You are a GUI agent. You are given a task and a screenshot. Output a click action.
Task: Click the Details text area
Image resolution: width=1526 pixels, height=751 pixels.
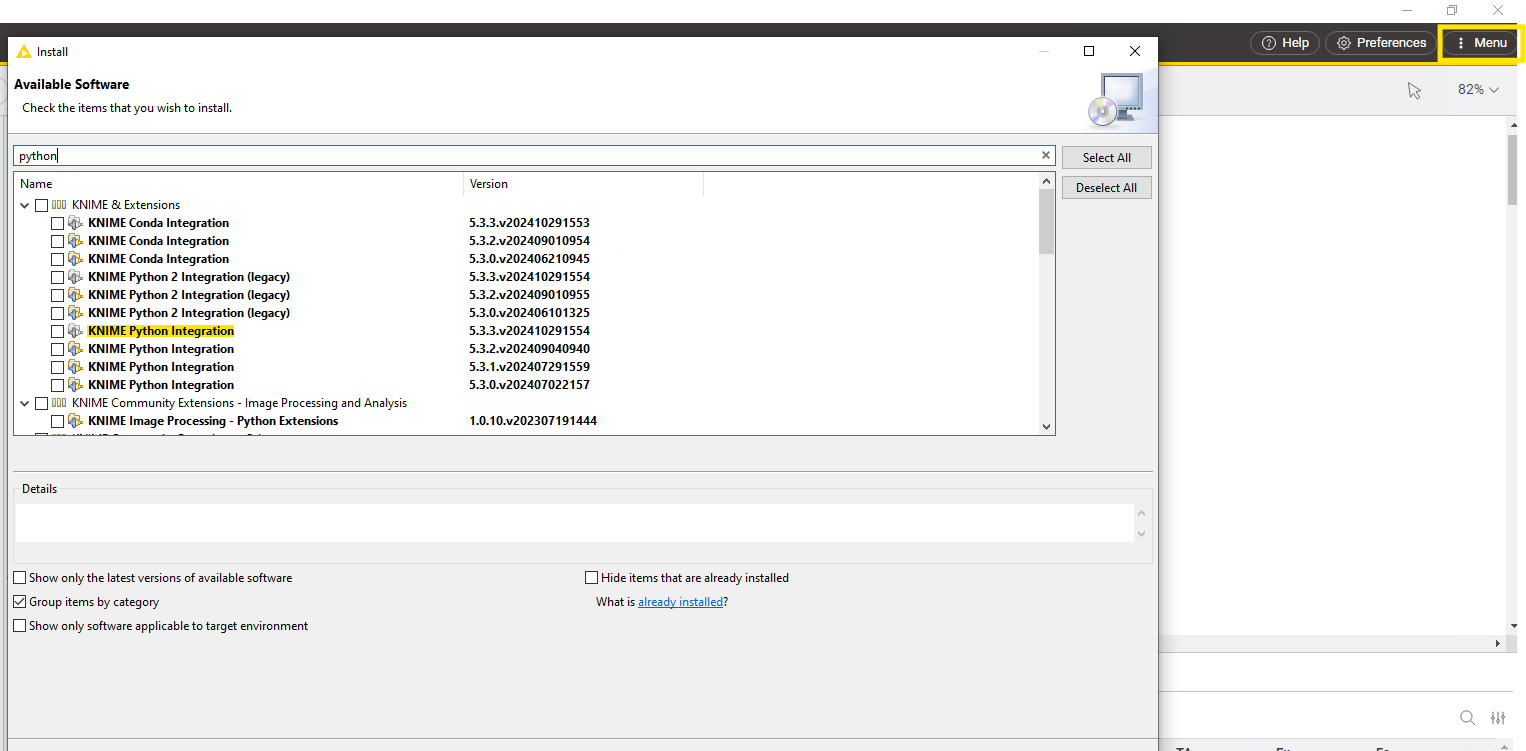pyautogui.click(x=575, y=523)
